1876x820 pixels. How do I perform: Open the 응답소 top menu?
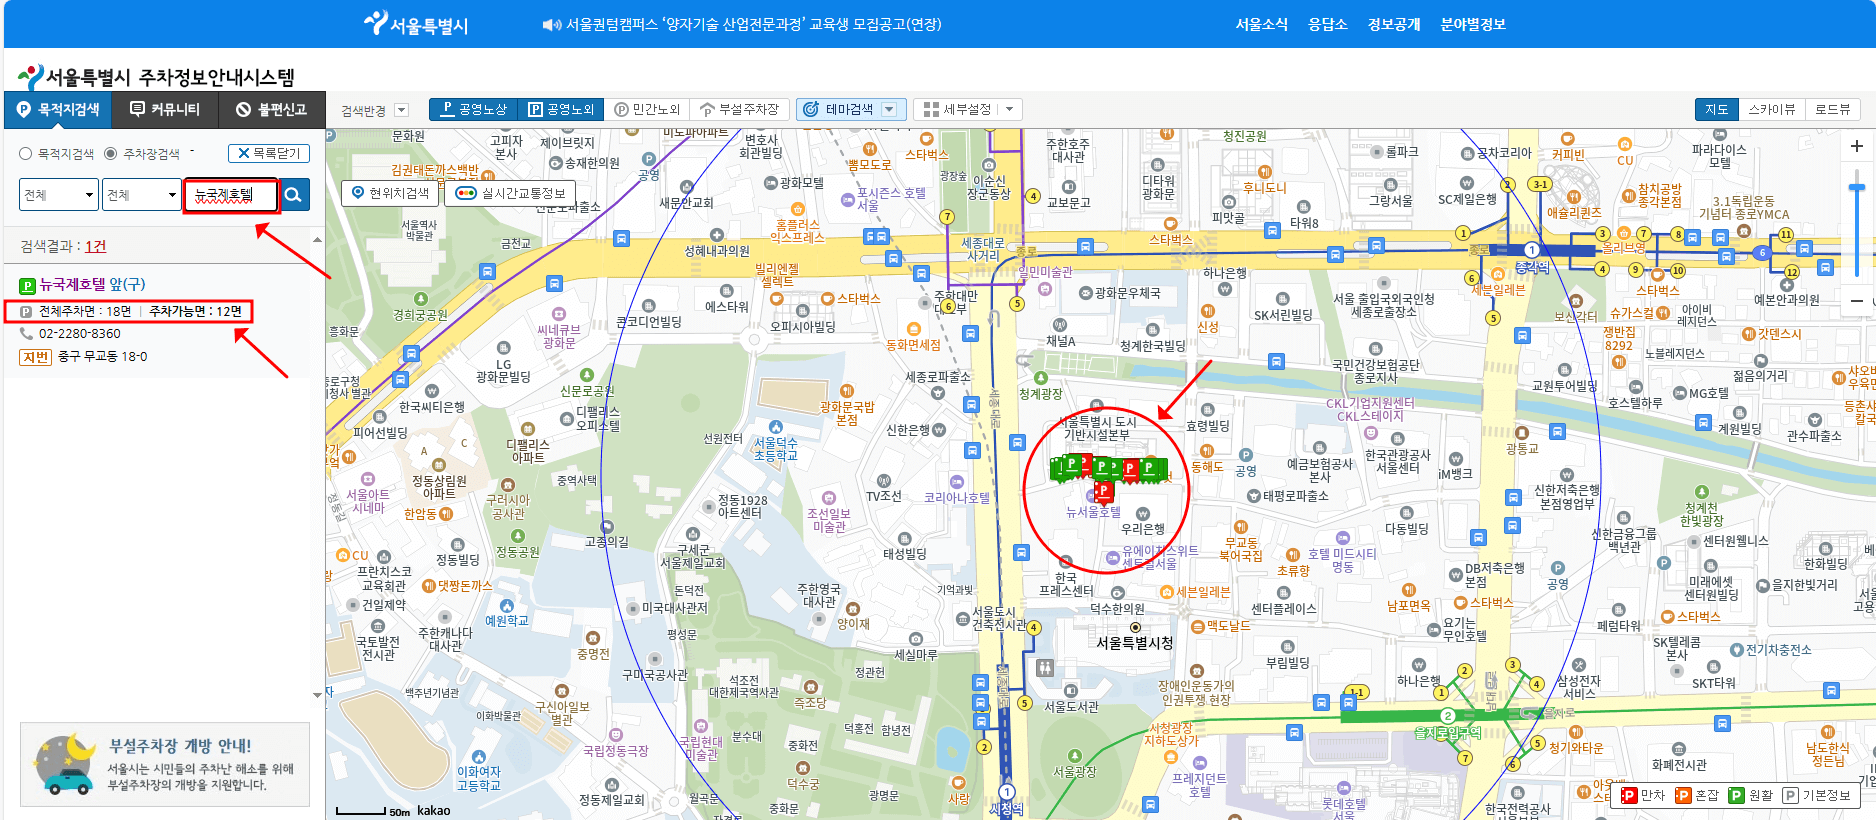click(x=1328, y=25)
